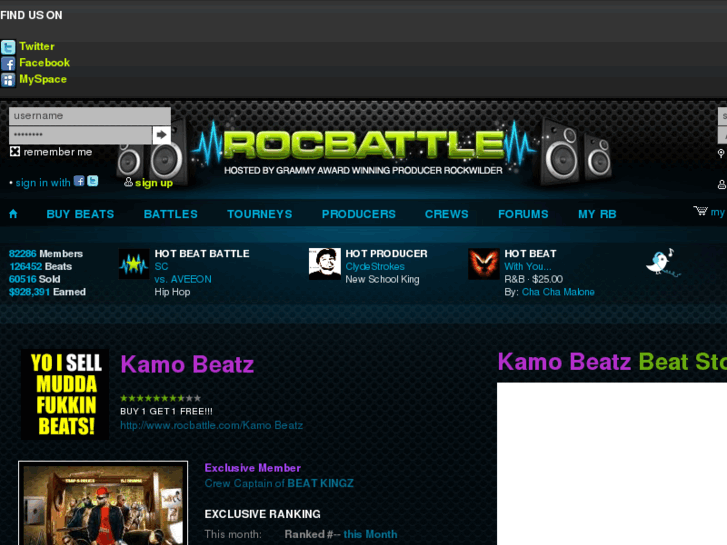Click the MySpace icon under Find Us On
Viewport: 727px width, 545px height.
pos(8,80)
